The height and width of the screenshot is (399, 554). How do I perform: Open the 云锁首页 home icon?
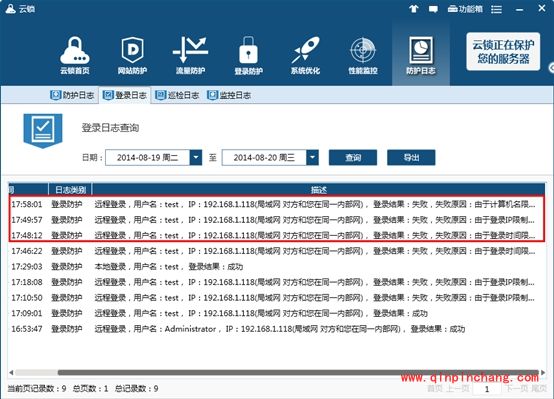click(x=75, y=55)
